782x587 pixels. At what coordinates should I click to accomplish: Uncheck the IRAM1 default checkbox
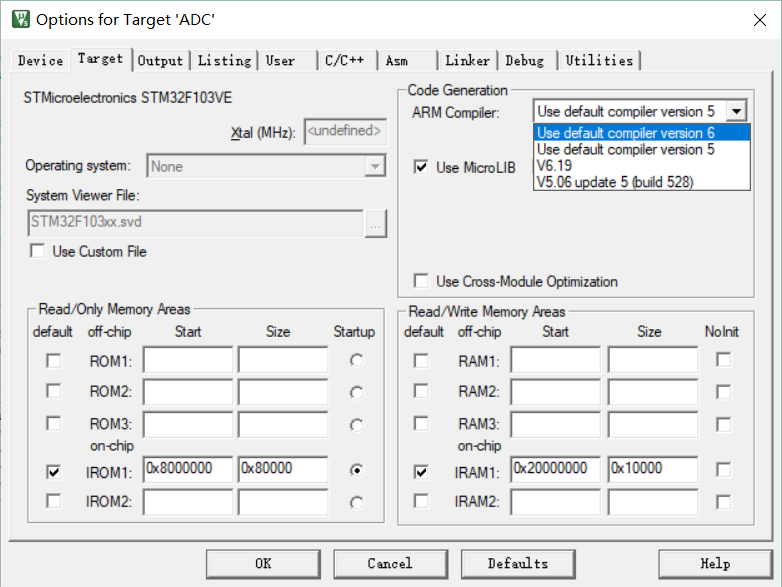click(x=421, y=472)
